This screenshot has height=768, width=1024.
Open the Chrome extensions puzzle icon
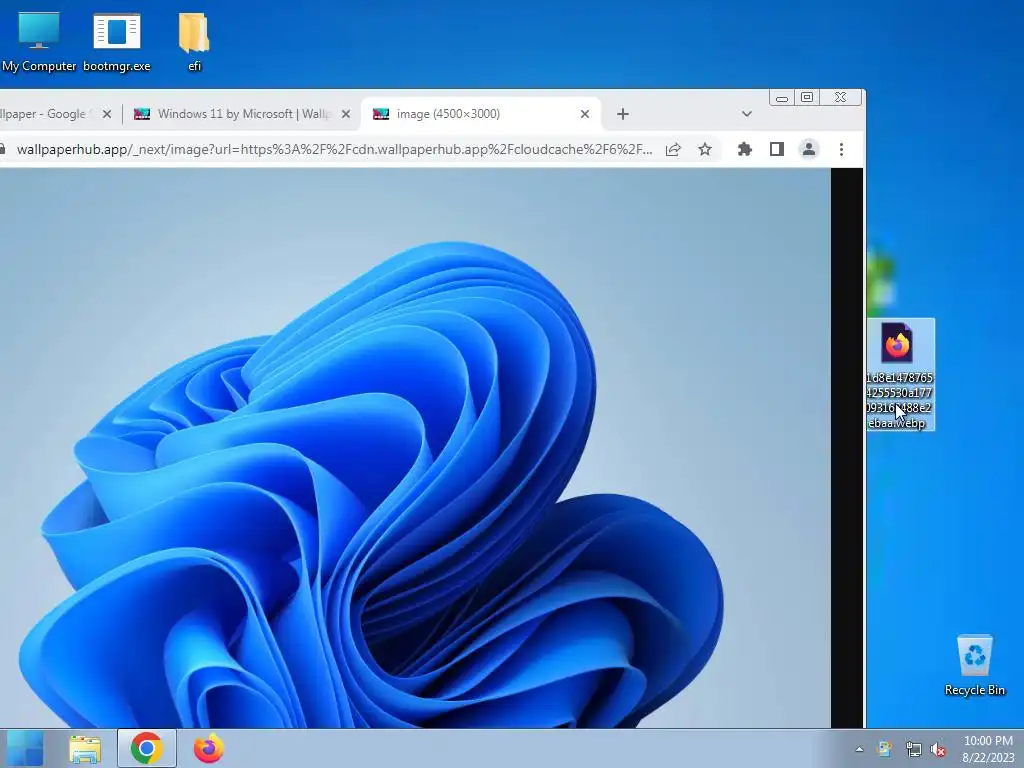(744, 150)
